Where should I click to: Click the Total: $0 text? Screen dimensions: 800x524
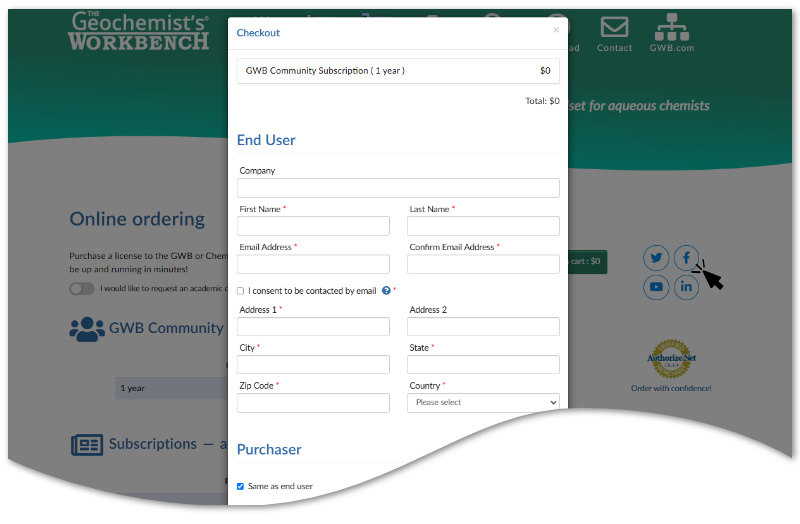[x=542, y=101]
